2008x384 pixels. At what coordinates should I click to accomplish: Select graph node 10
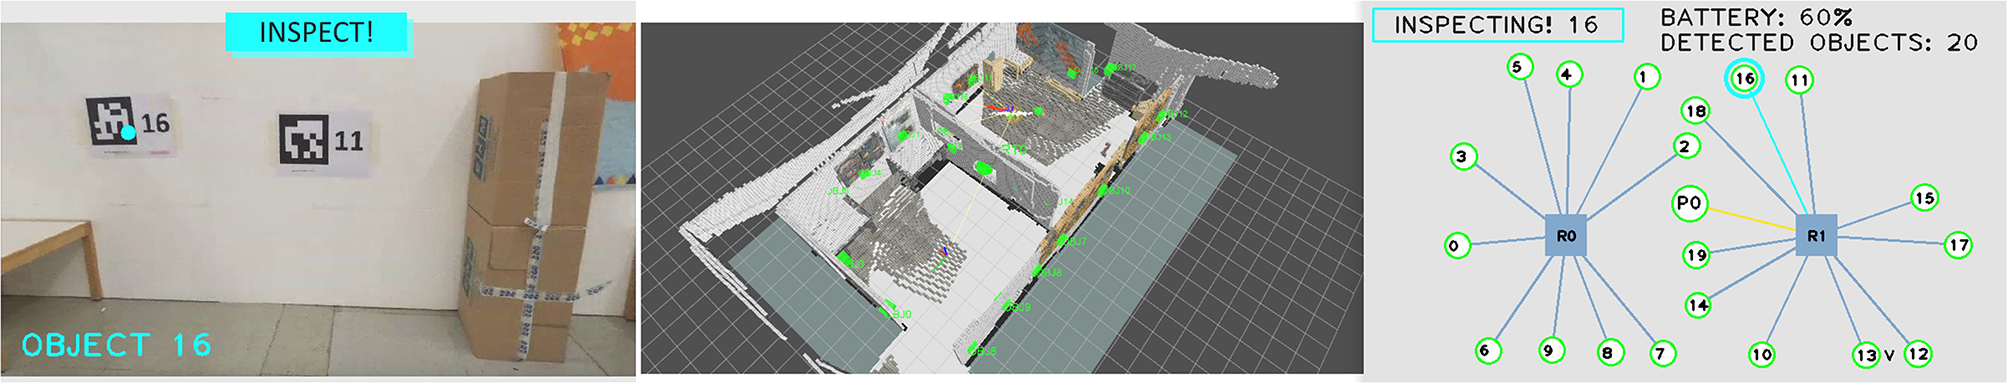[1762, 354]
